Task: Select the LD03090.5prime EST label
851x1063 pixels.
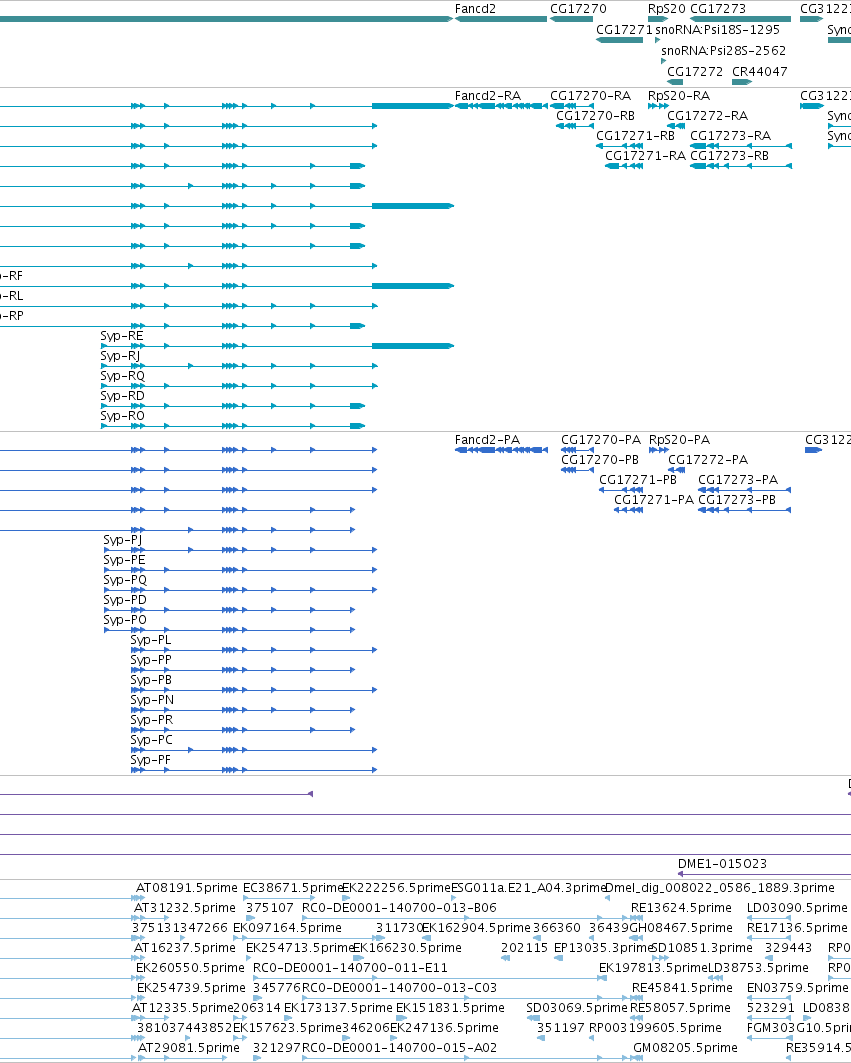Action: point(797,908)
